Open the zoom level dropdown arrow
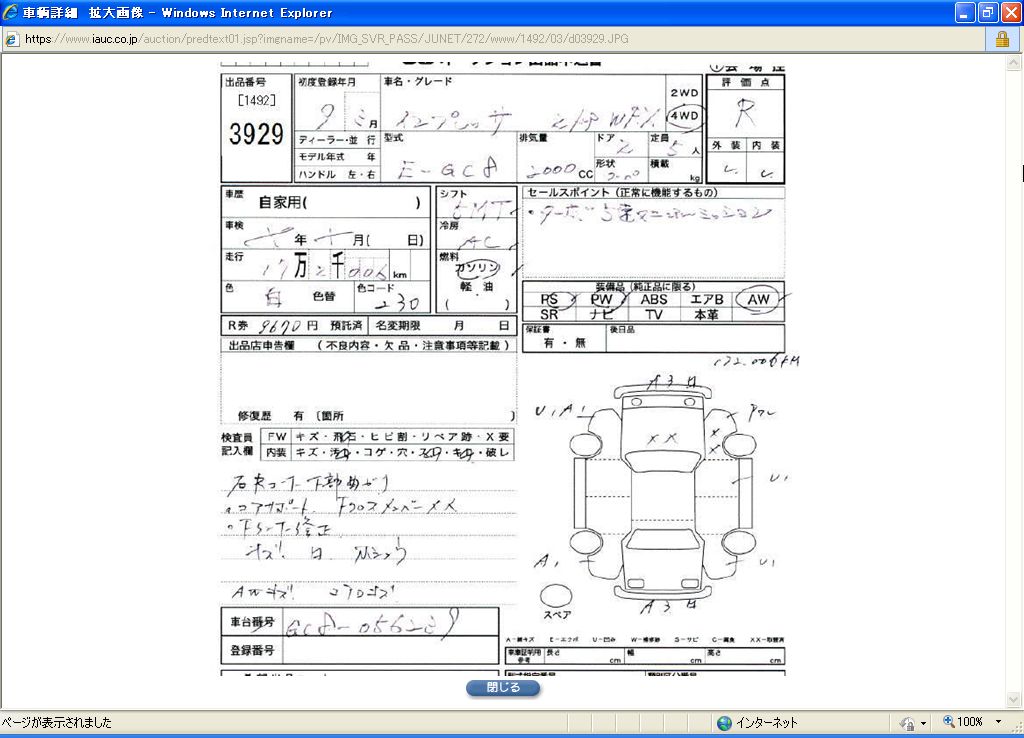 pyautogui.click(x=999, y=722)
